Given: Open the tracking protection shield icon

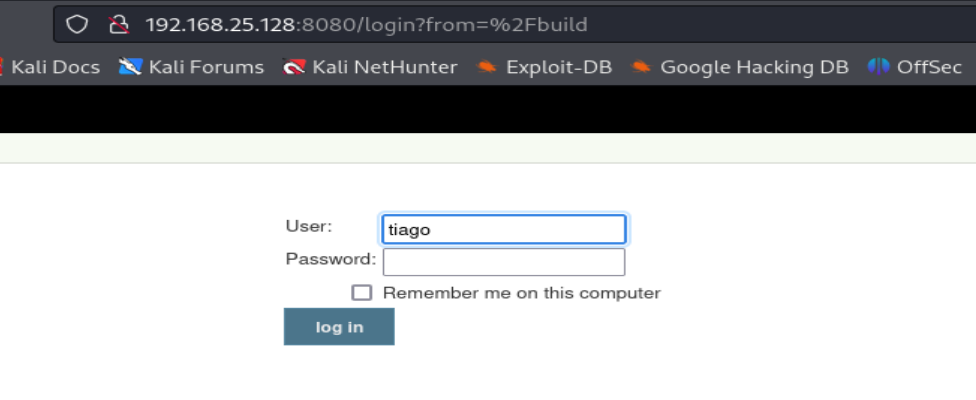Looking at the screenshot, I should (x=77, y=24).
